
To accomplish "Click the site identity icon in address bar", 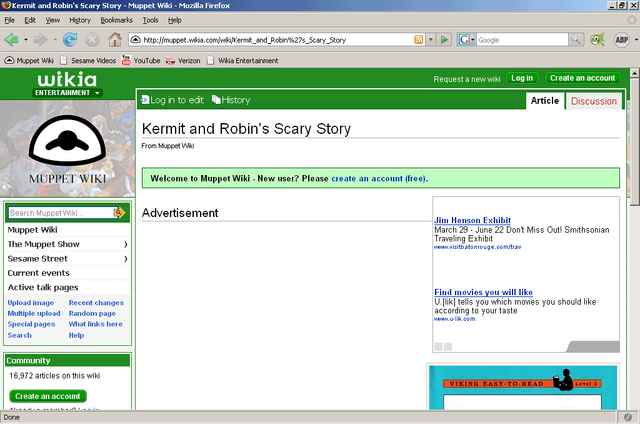I will (136, 40).
